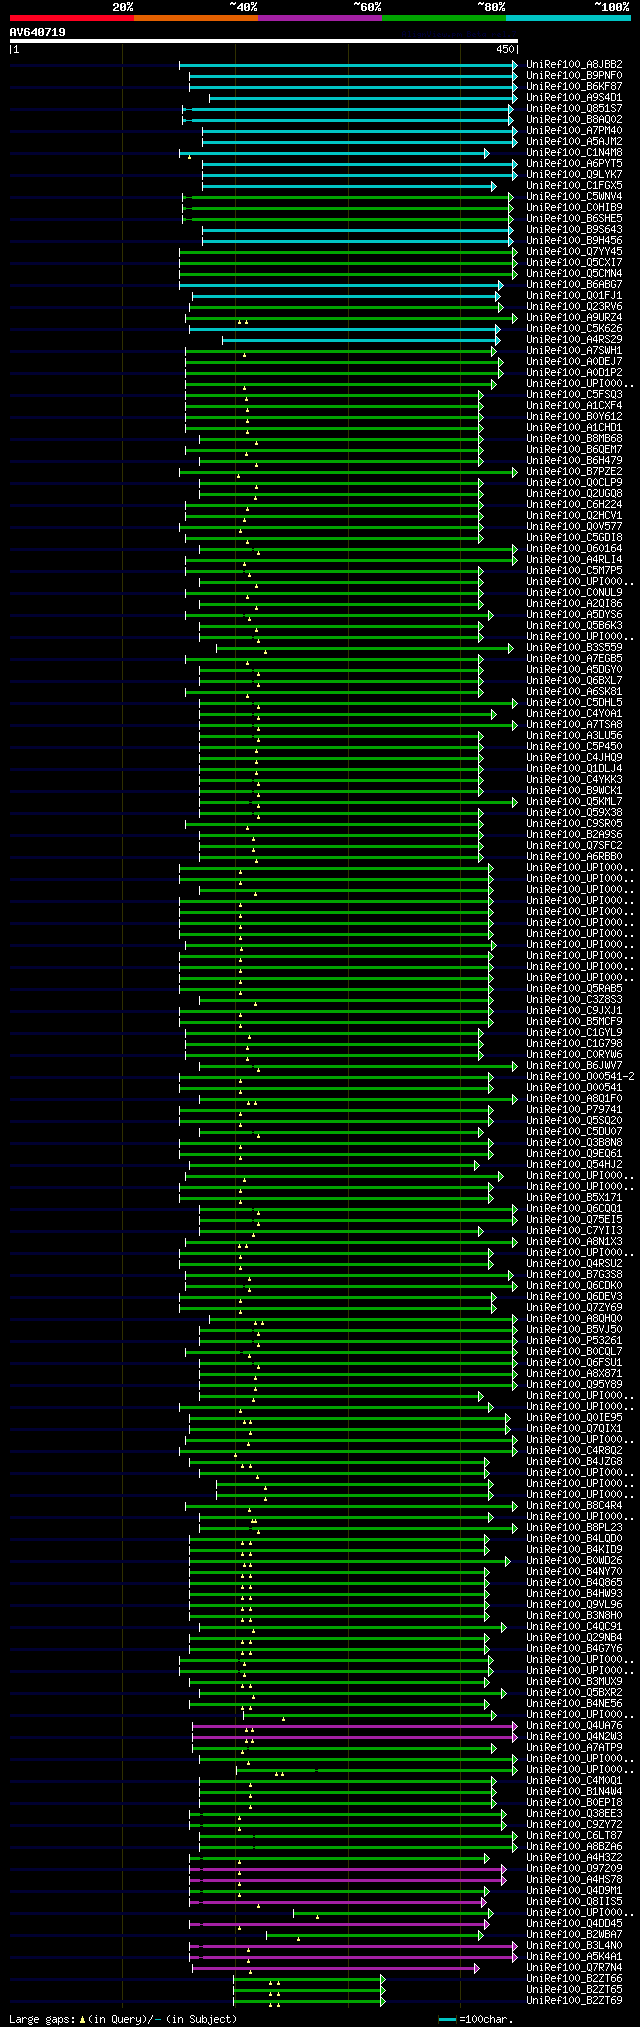Open the UniRef100_C6LT87 entry
640x2027 pixels.
coord(574,1835)
